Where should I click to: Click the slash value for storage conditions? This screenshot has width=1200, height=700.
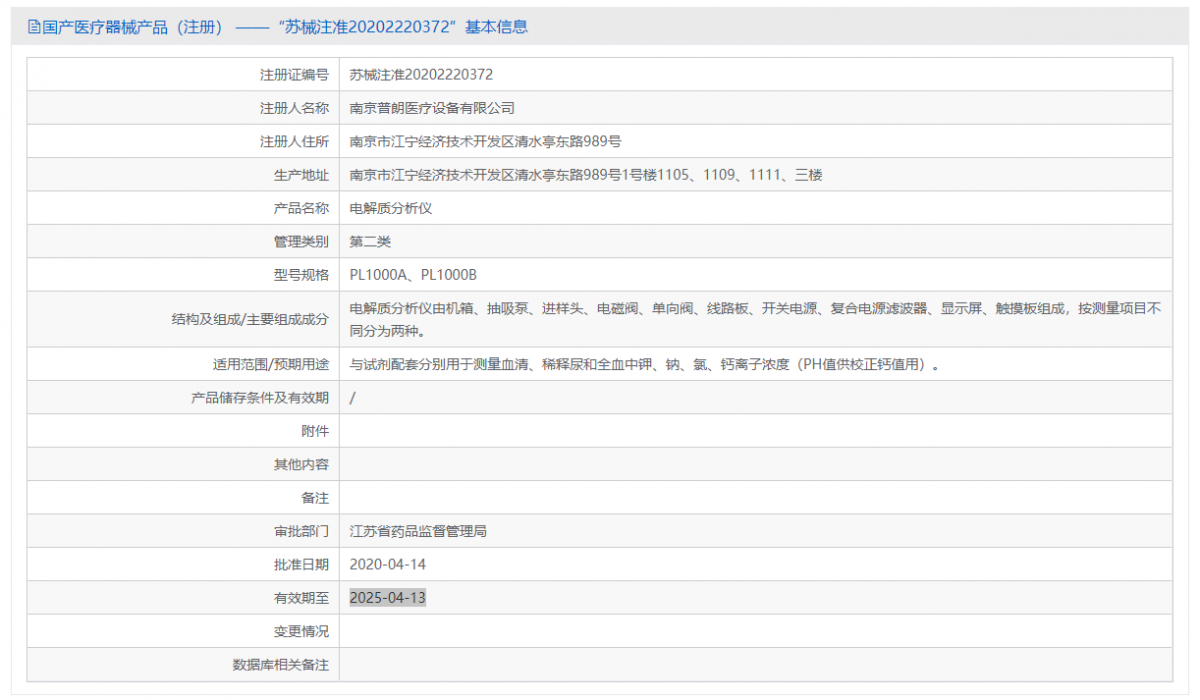(x=352, y=398)
